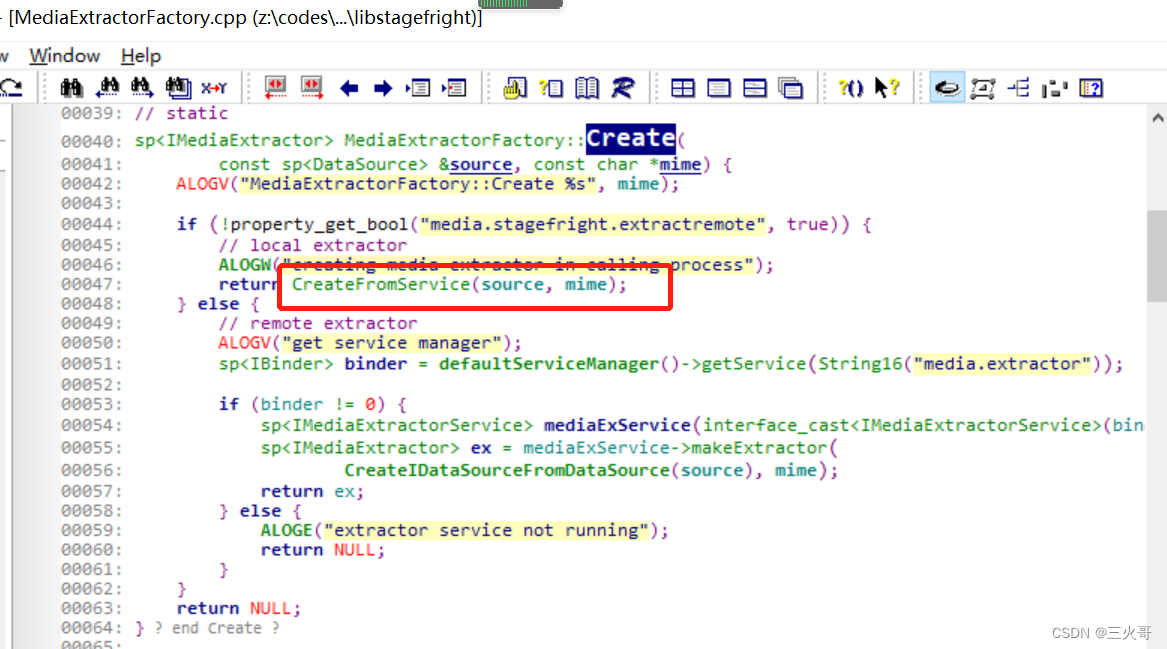Click the "end Create" closing annotation
Screen dimensions: 1167x649
tap(217, 628)
